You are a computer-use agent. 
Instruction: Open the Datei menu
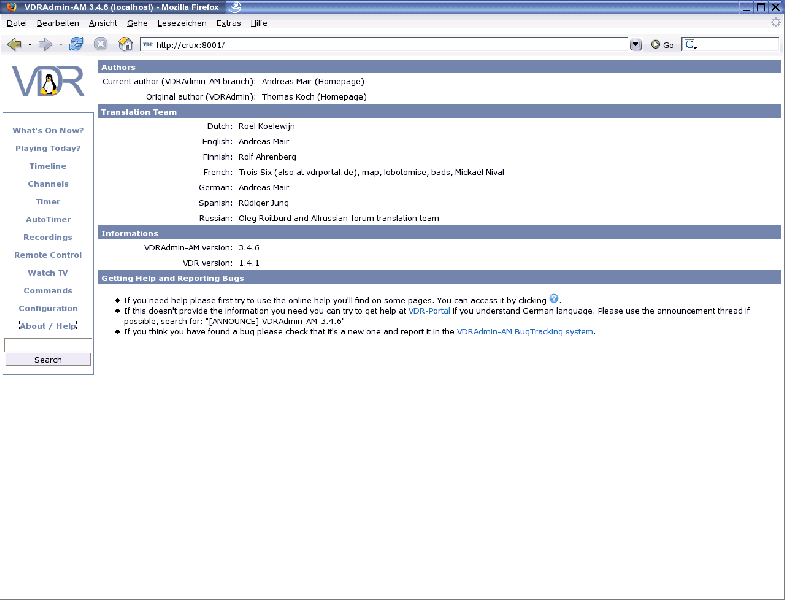(17, 22)
